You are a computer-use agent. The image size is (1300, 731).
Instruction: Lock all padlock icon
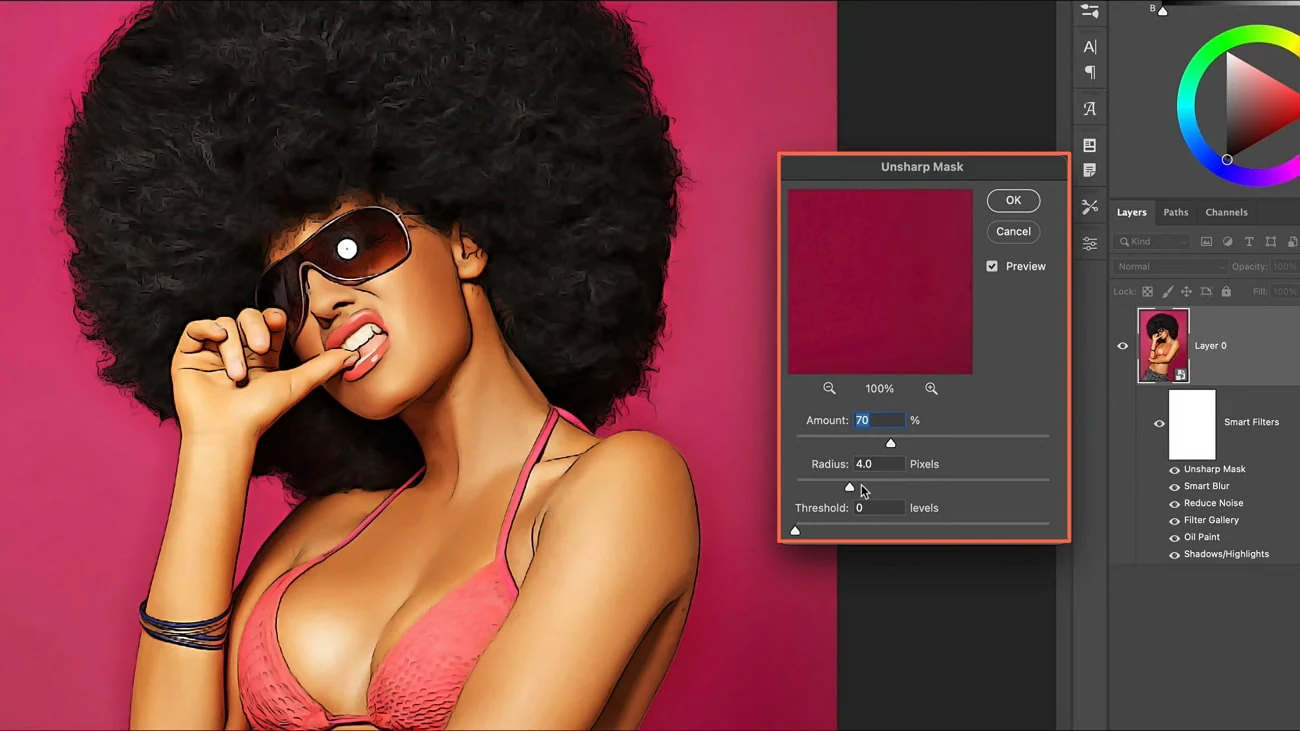pyautogui.click(x=1226, y=291)
